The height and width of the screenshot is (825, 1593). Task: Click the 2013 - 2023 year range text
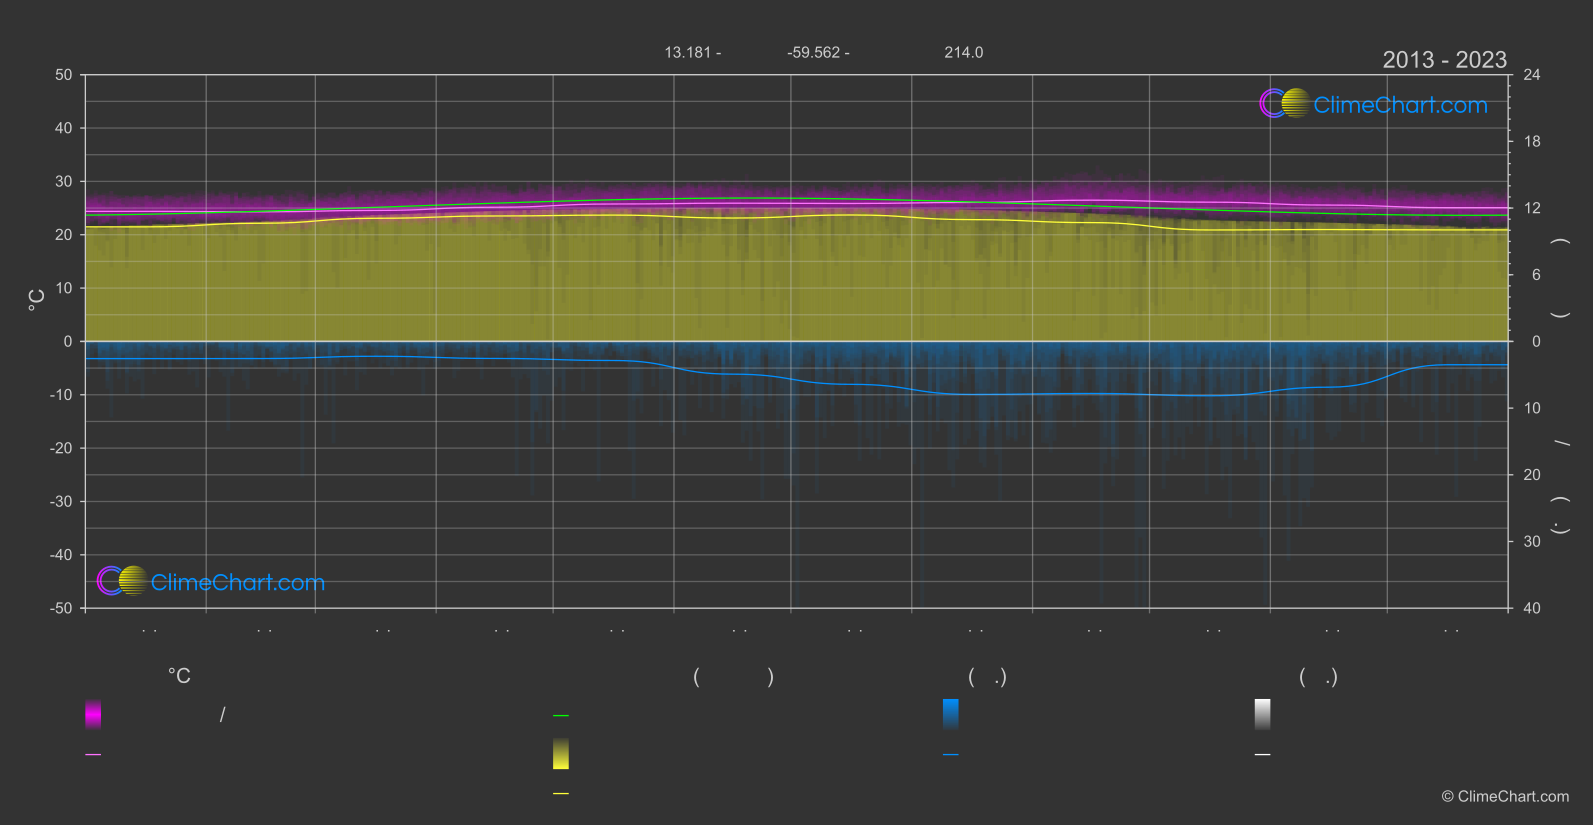[x=1444, y=60]
